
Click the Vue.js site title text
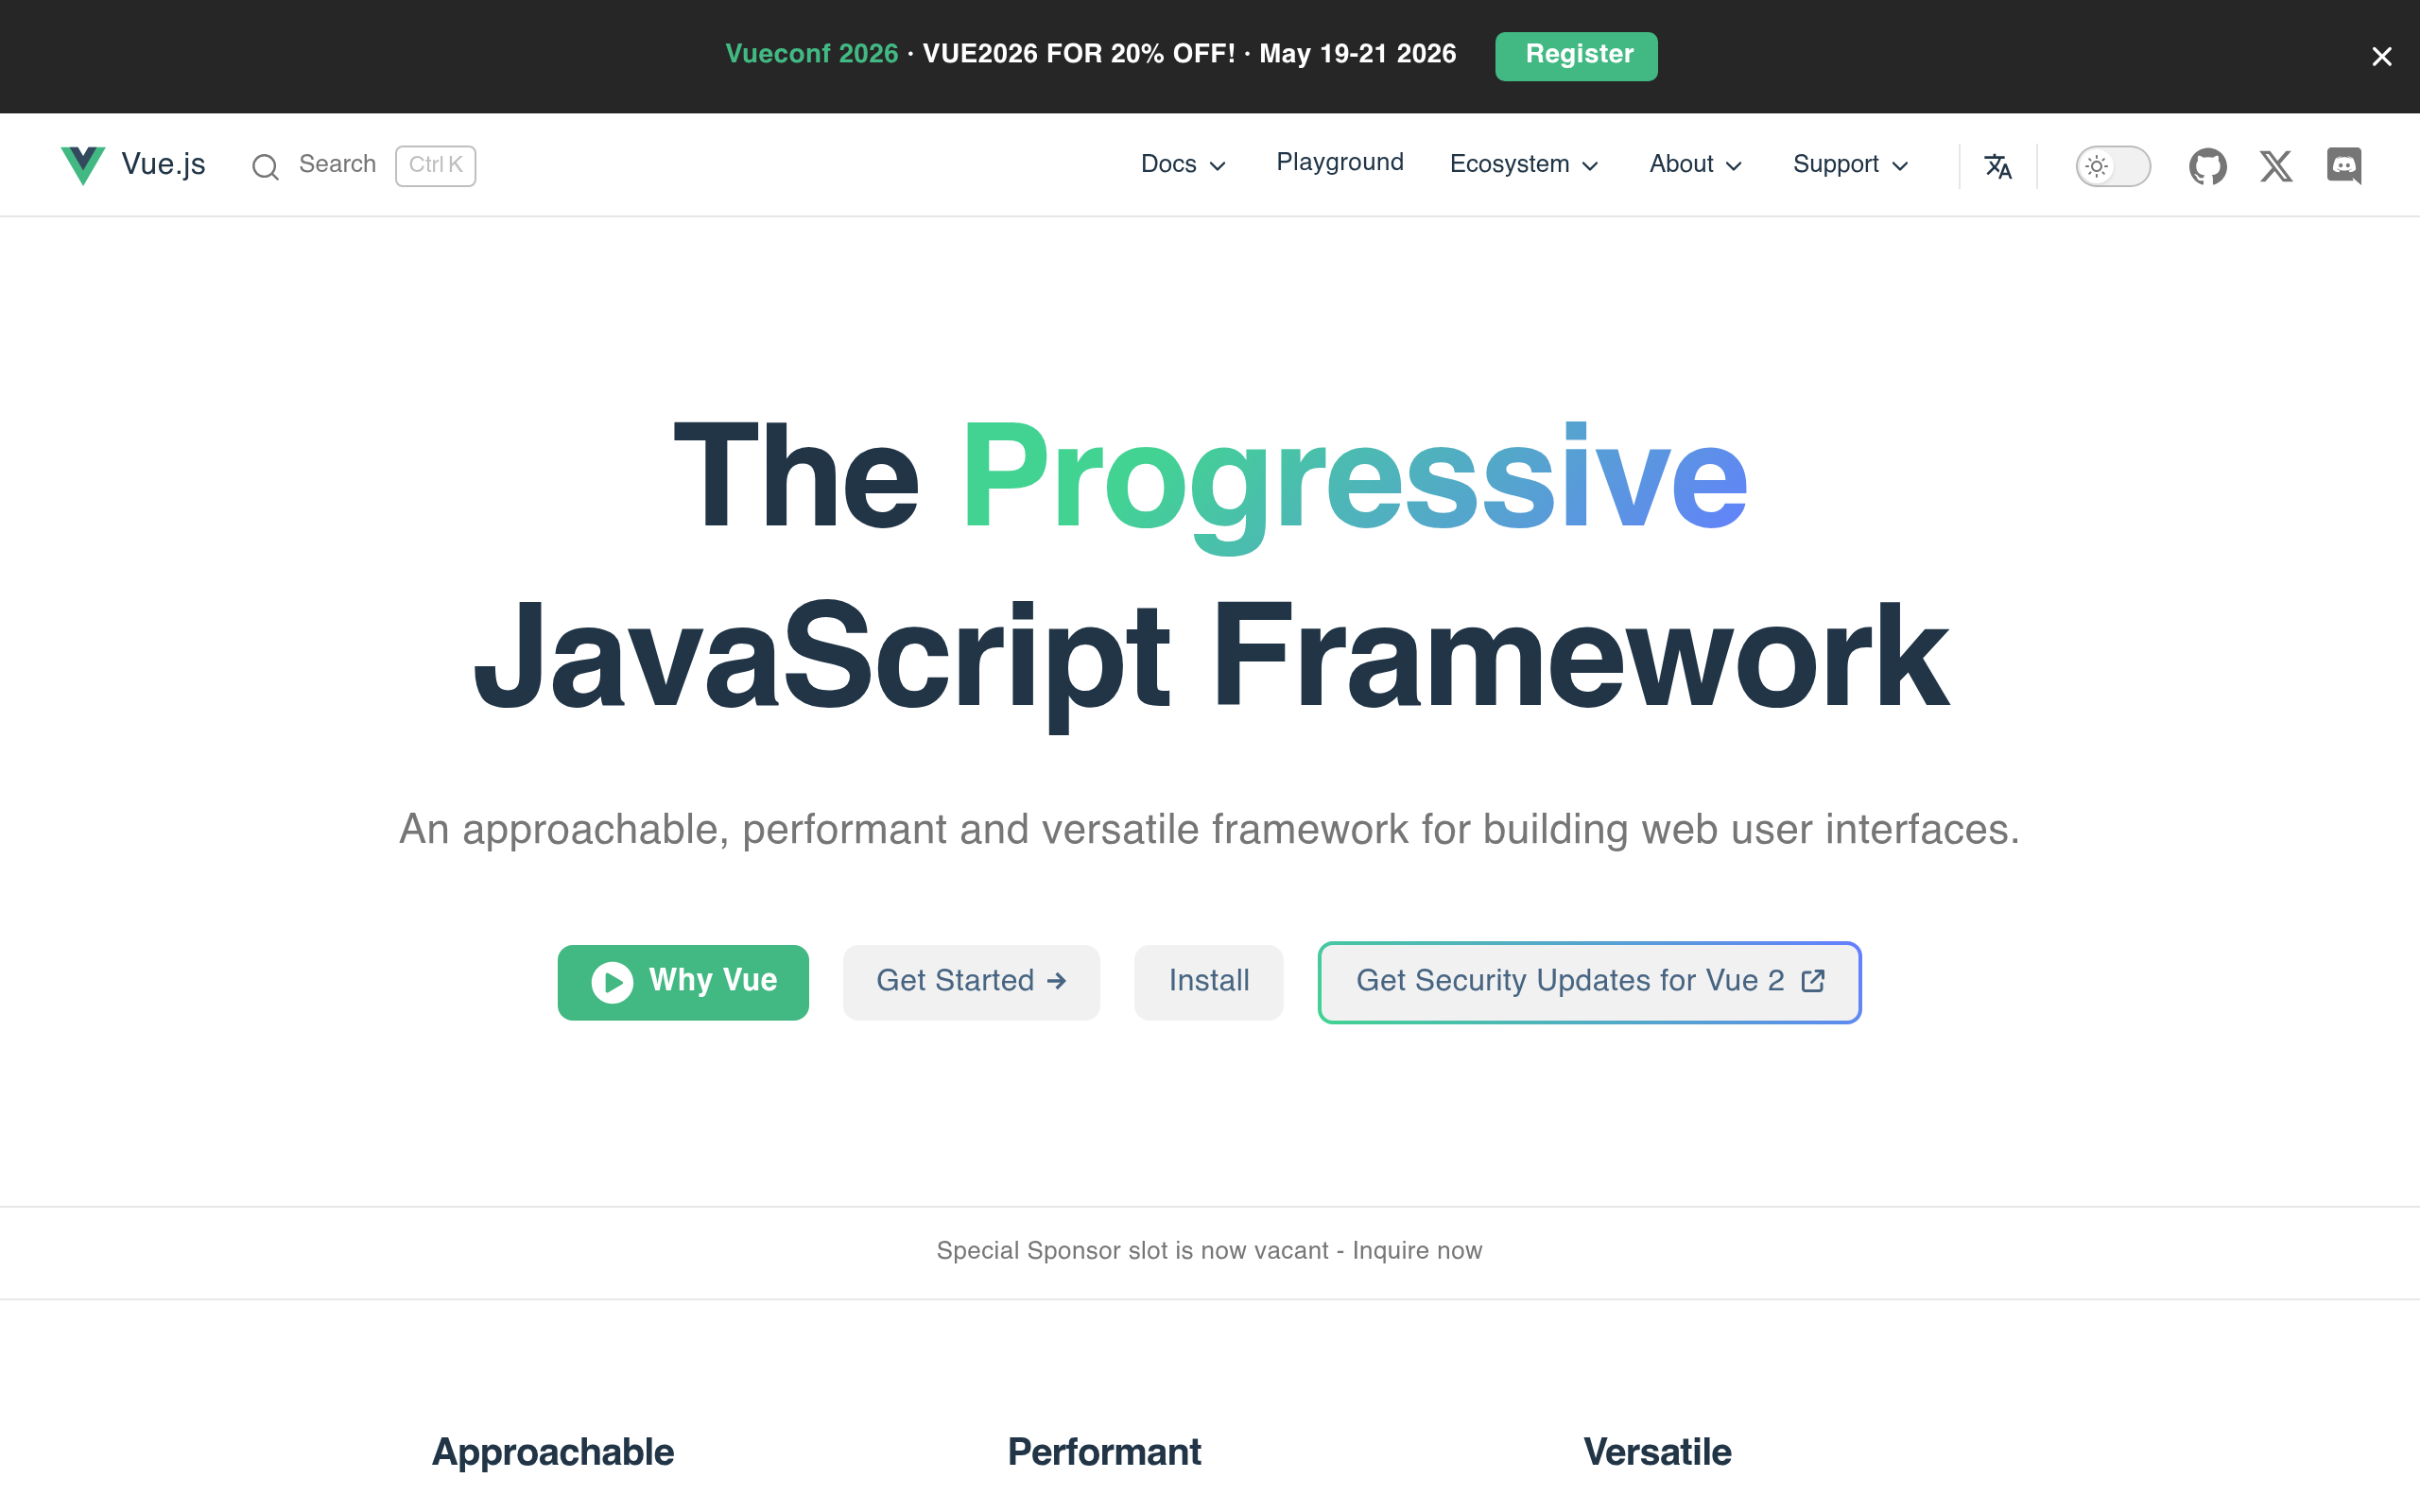(163, 164)
